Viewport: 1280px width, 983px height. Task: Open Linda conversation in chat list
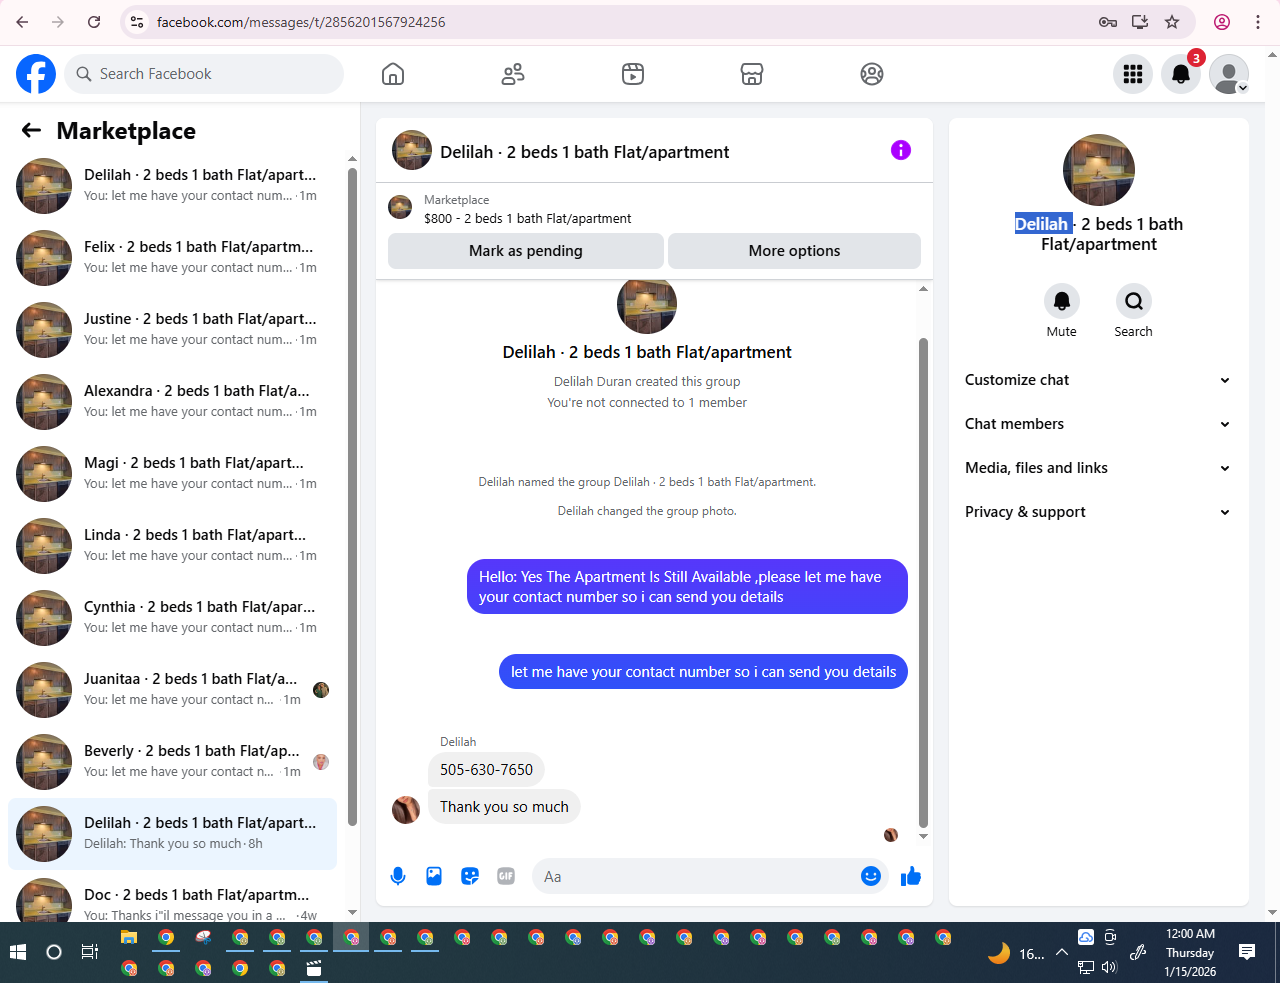pyautogui.click(x=172, y=546)
